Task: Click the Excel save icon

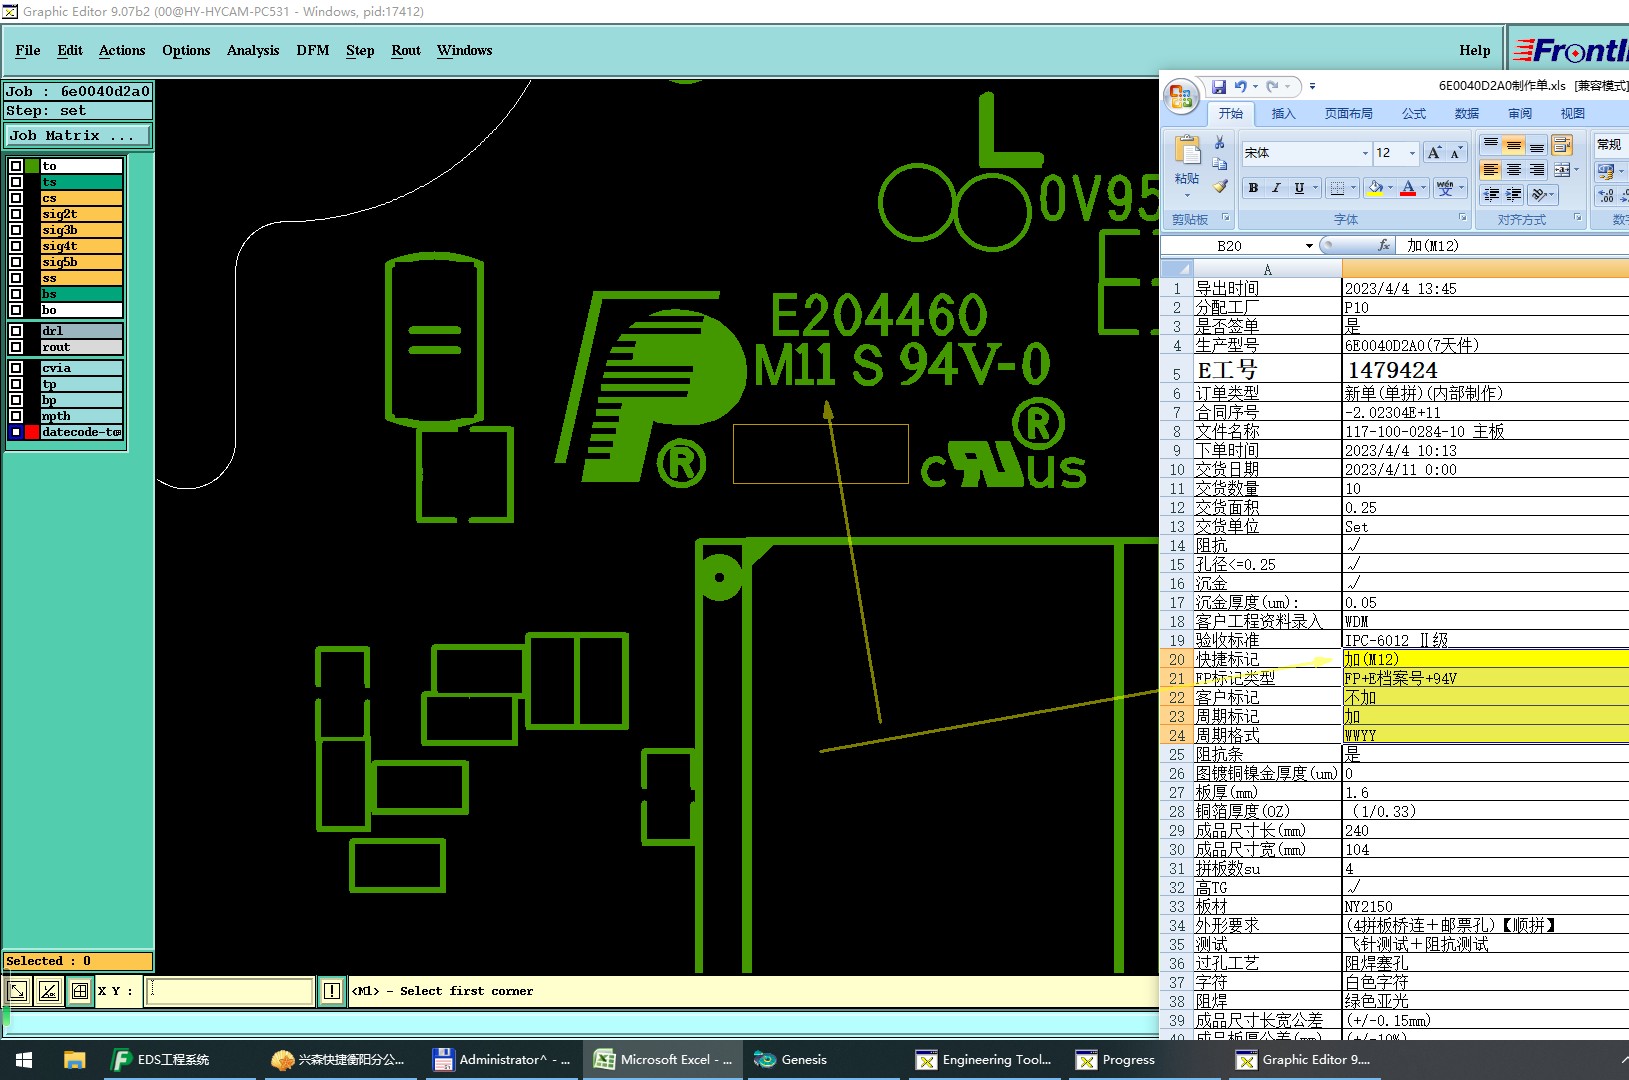Action: click(1219, 87)
